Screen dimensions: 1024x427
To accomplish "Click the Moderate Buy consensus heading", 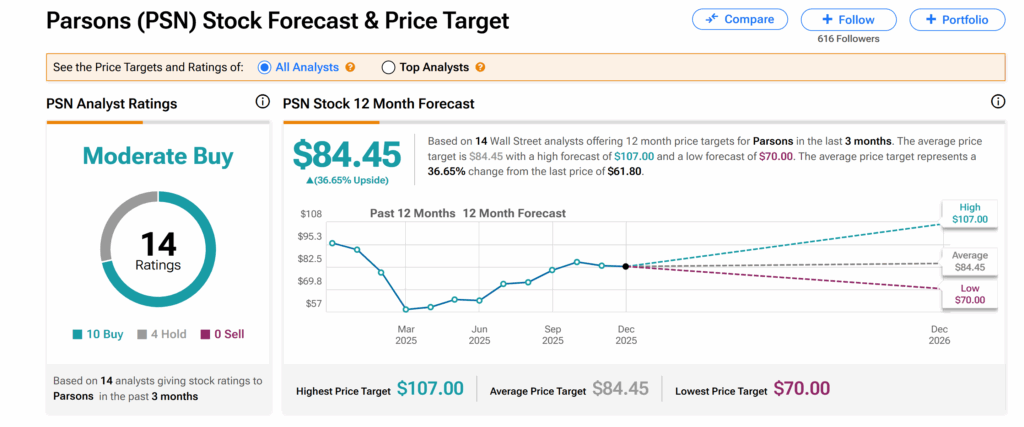I will [158, 156].
